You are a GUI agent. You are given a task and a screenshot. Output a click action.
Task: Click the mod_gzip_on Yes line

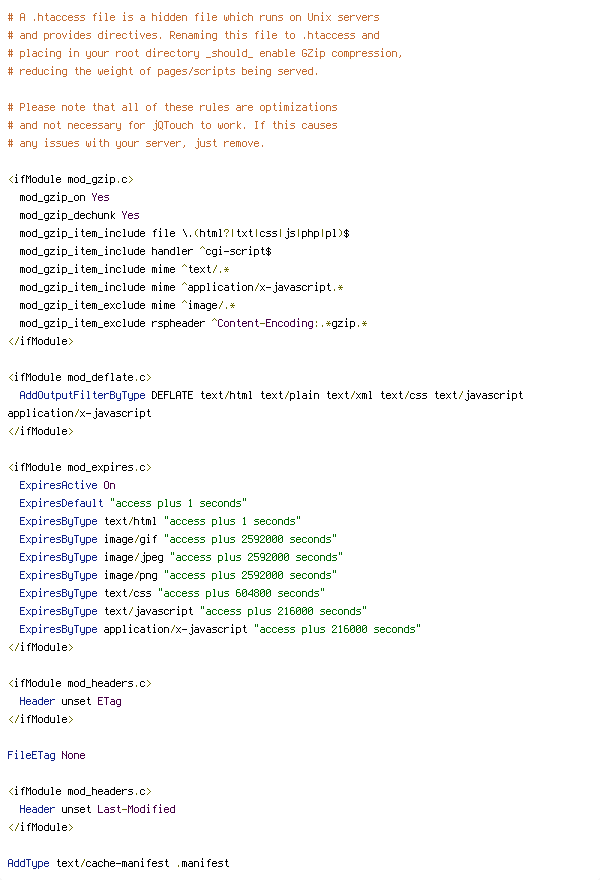pyautogui.click(x=65, y=198)
